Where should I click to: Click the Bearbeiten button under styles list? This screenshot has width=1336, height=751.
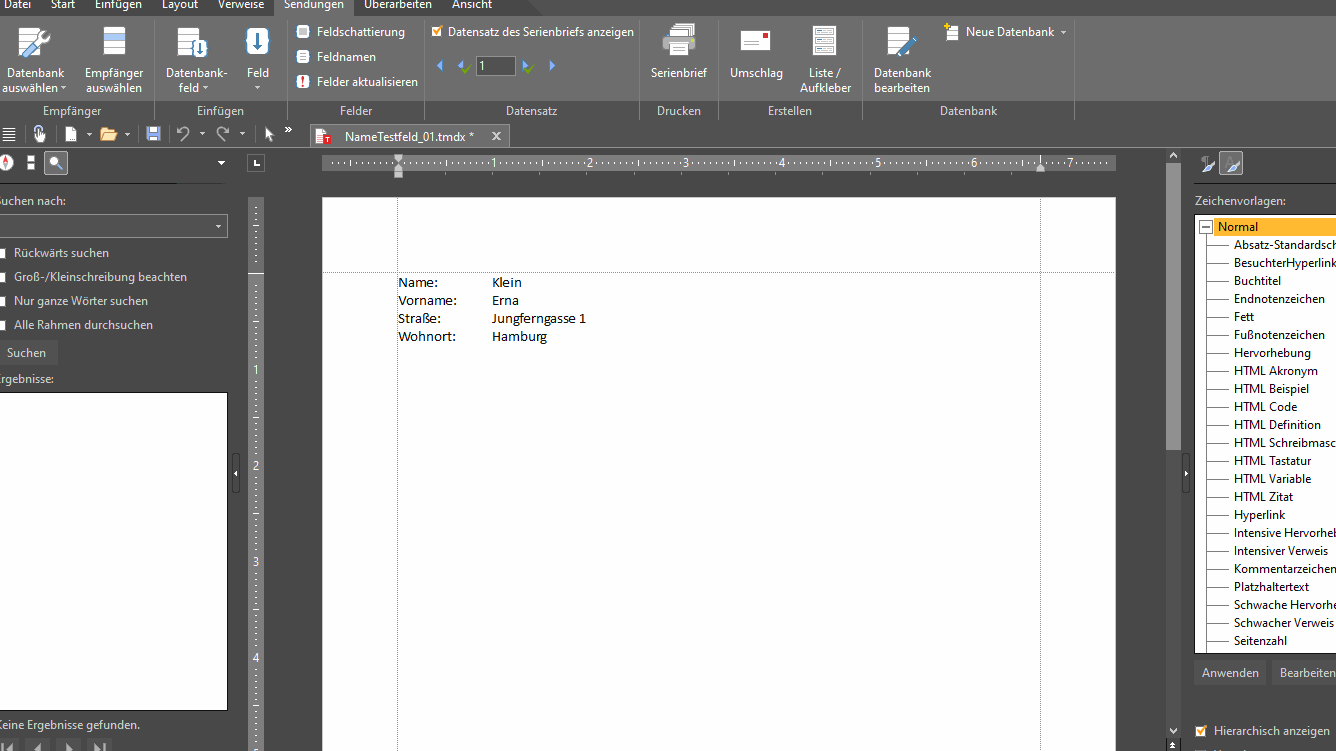tap(1305, 673)
